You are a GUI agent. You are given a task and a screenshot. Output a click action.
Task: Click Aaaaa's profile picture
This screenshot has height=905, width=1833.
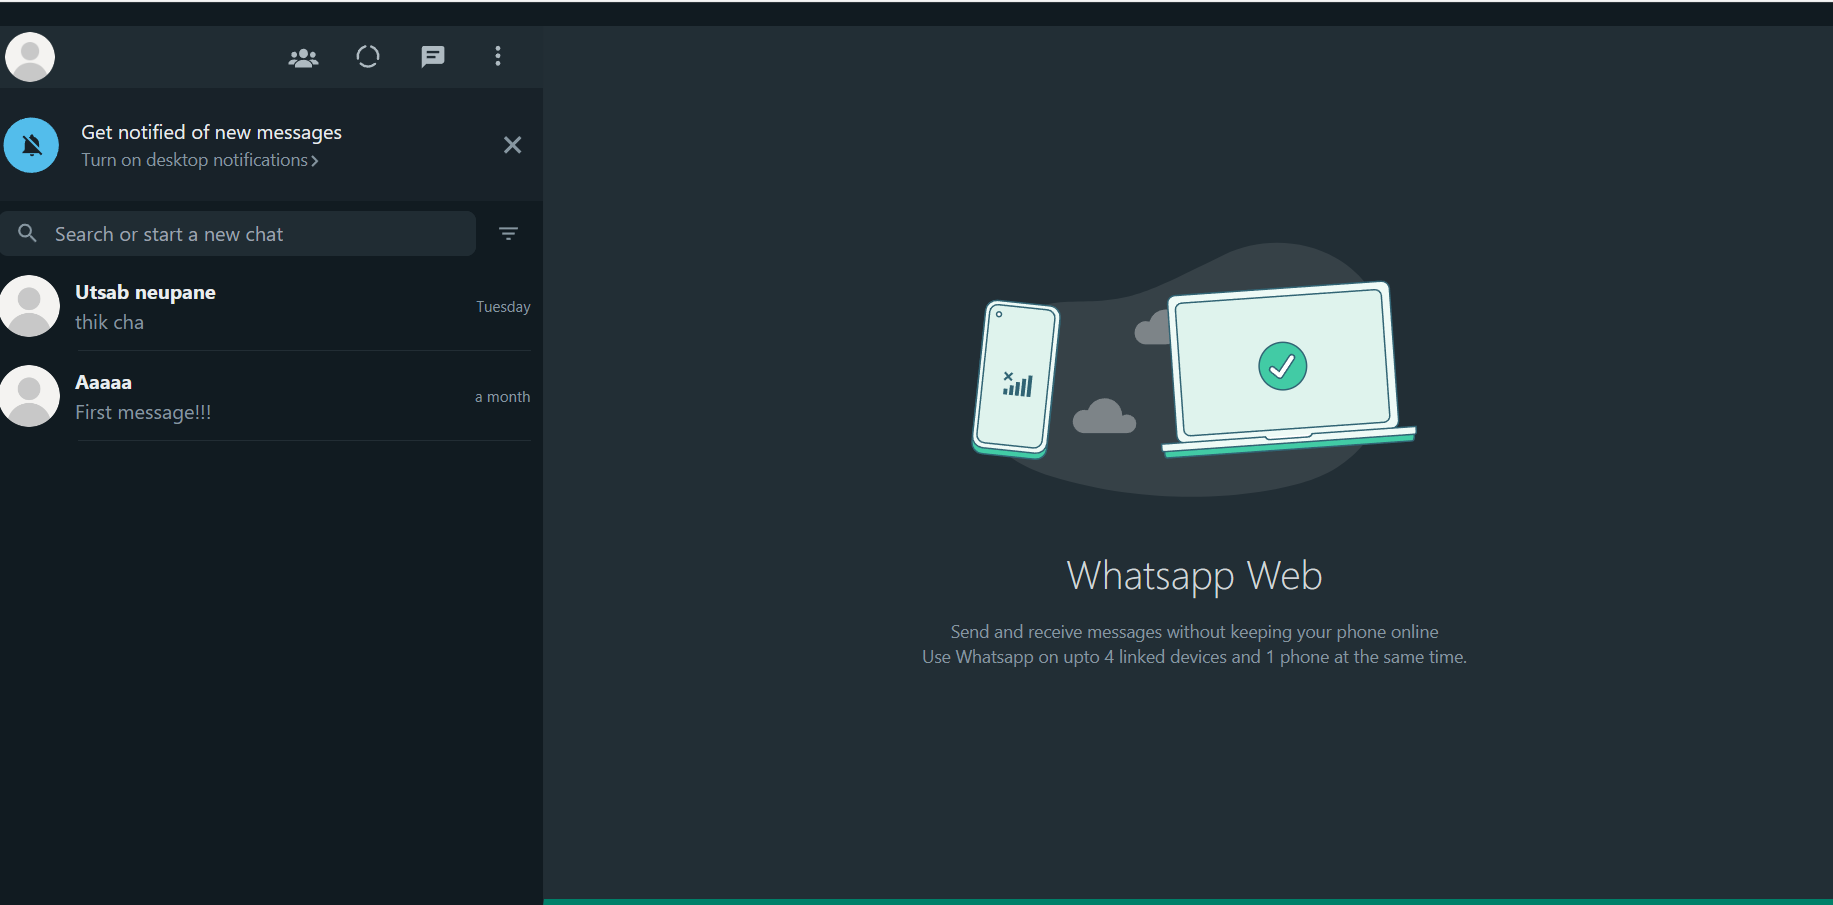tap(30, 396)
